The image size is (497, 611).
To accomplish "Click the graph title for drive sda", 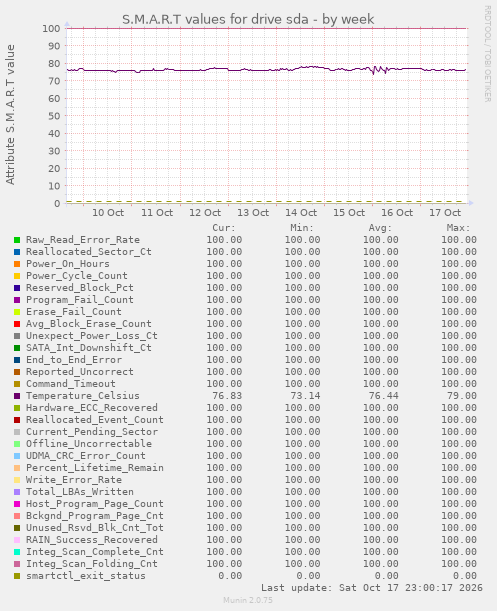I will 248,19.
